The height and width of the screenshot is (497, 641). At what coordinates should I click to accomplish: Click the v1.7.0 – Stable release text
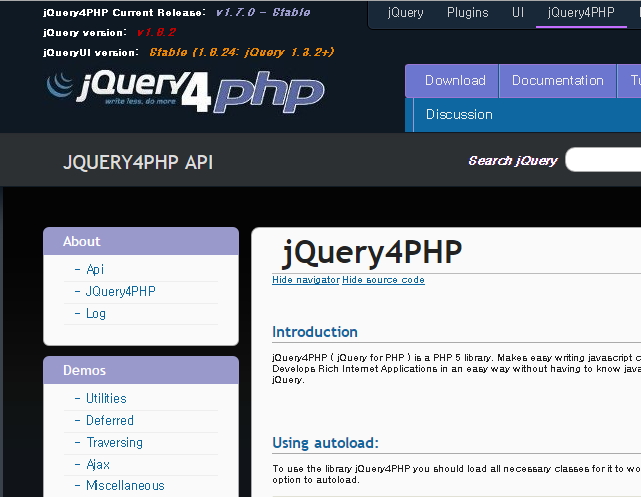[263, 12]
